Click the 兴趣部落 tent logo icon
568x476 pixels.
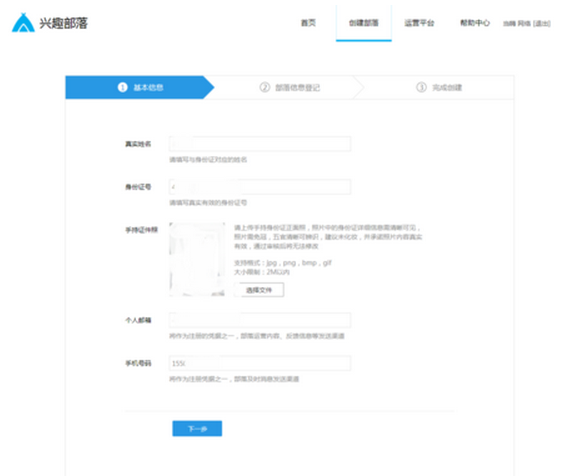click(x=23, y=23)
